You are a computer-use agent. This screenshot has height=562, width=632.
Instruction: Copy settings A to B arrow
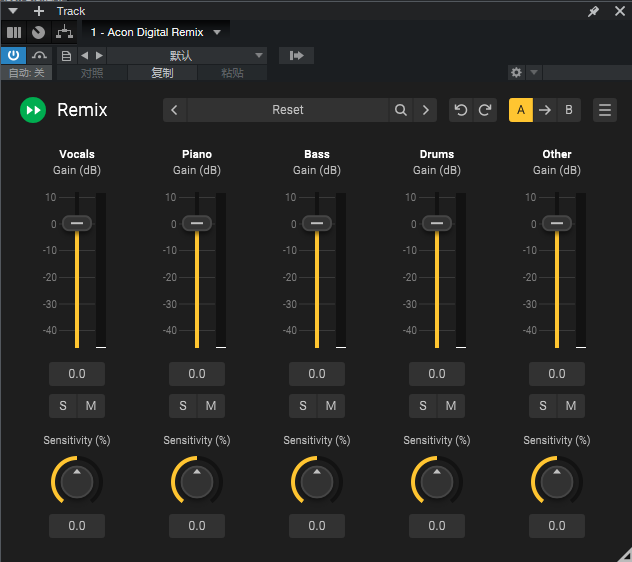coord(545,110)
